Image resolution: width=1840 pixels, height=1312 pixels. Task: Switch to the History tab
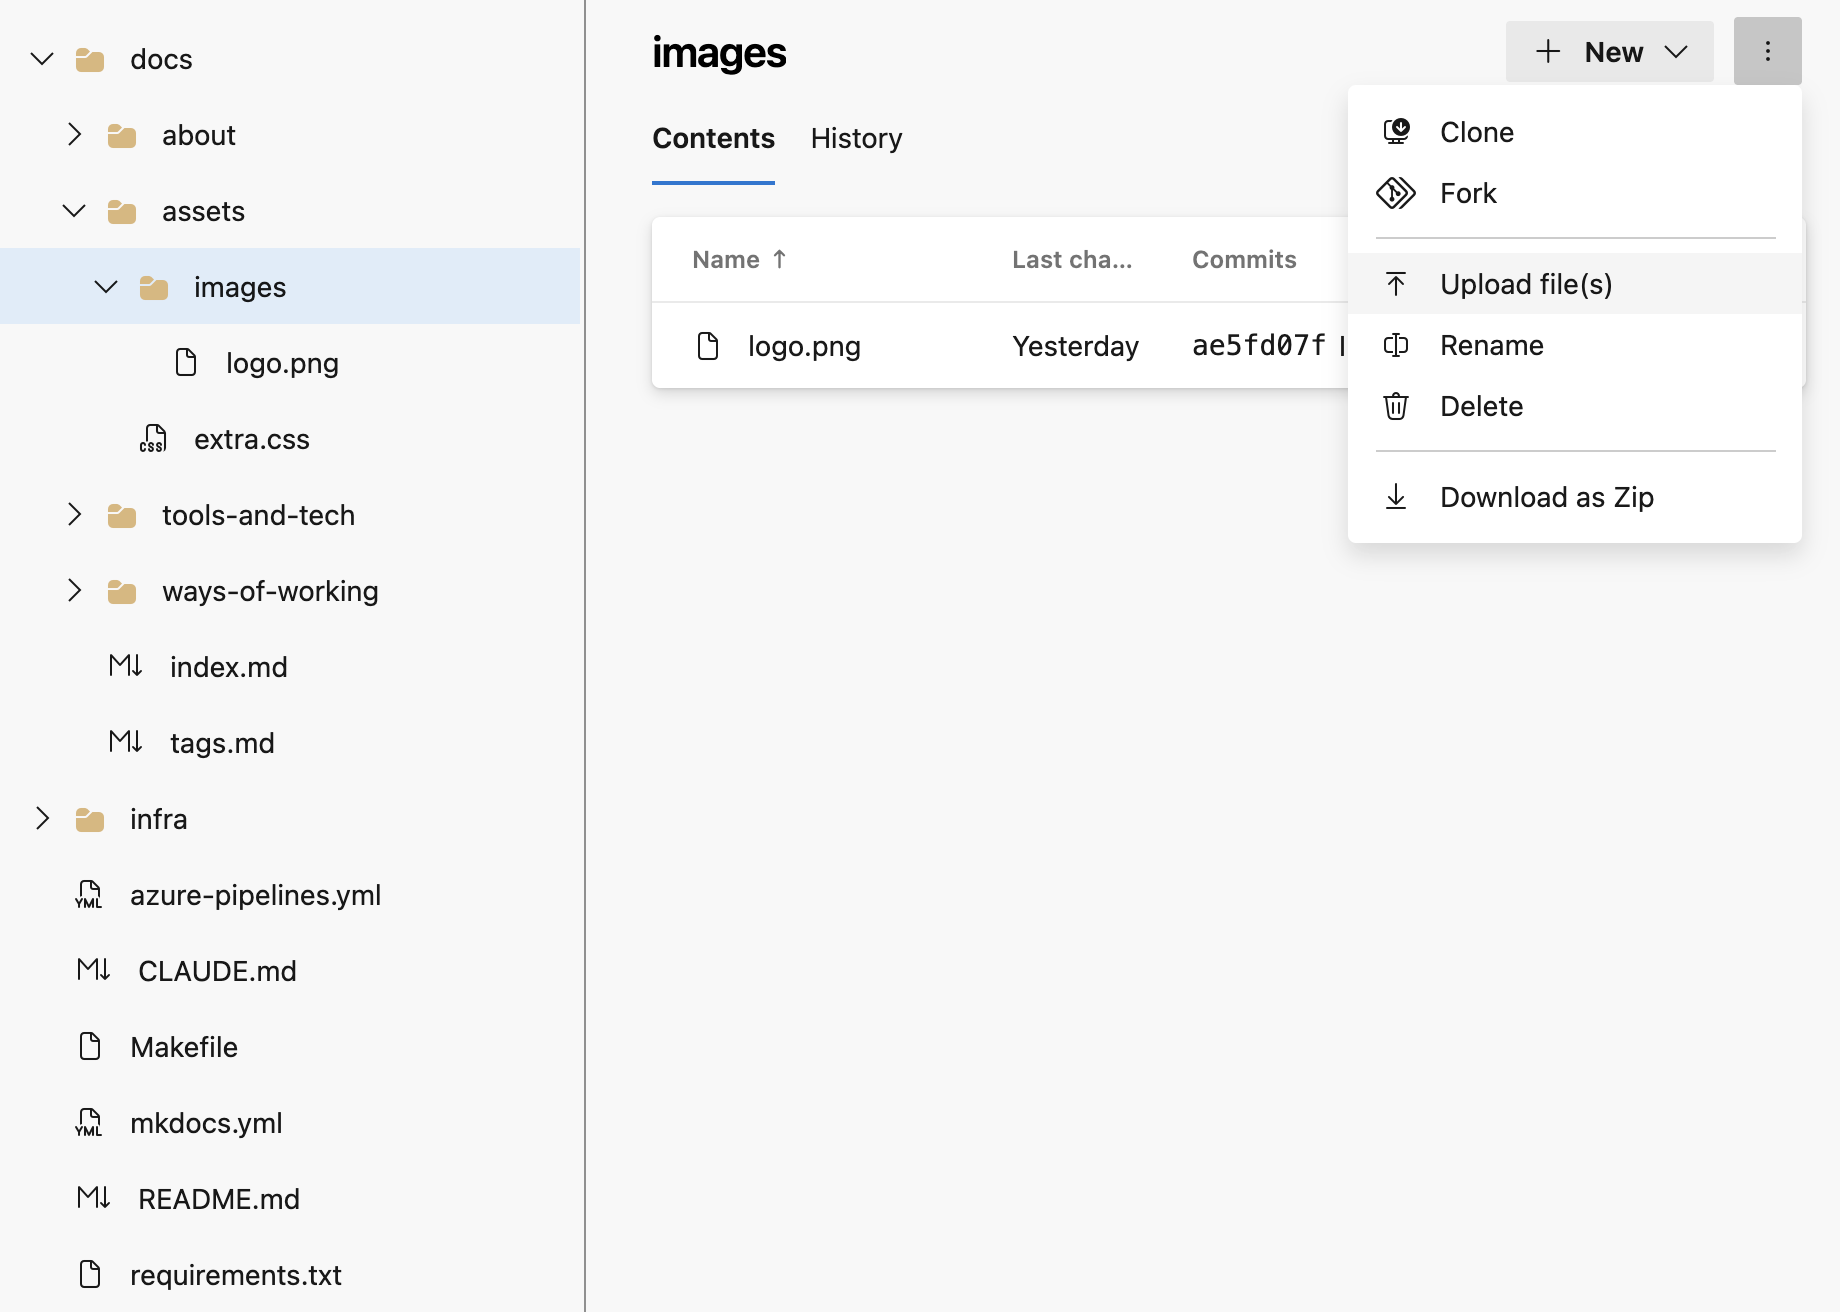(856, 138)
